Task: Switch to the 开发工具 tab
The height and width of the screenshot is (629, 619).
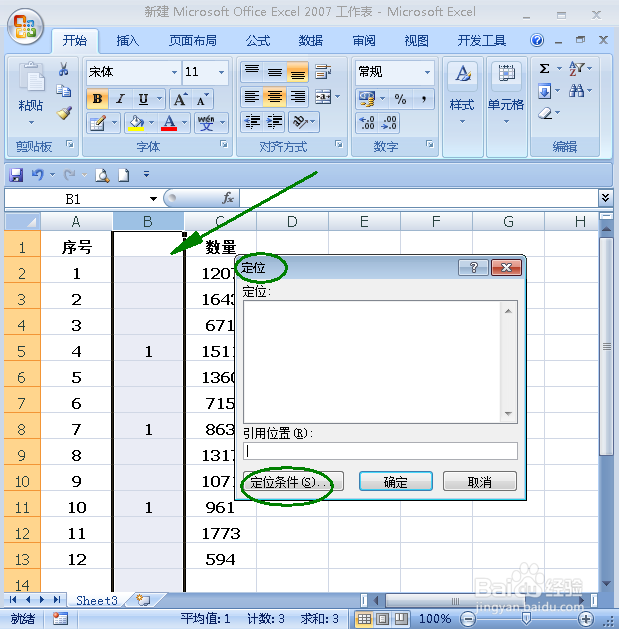Action: click(481, 41)
